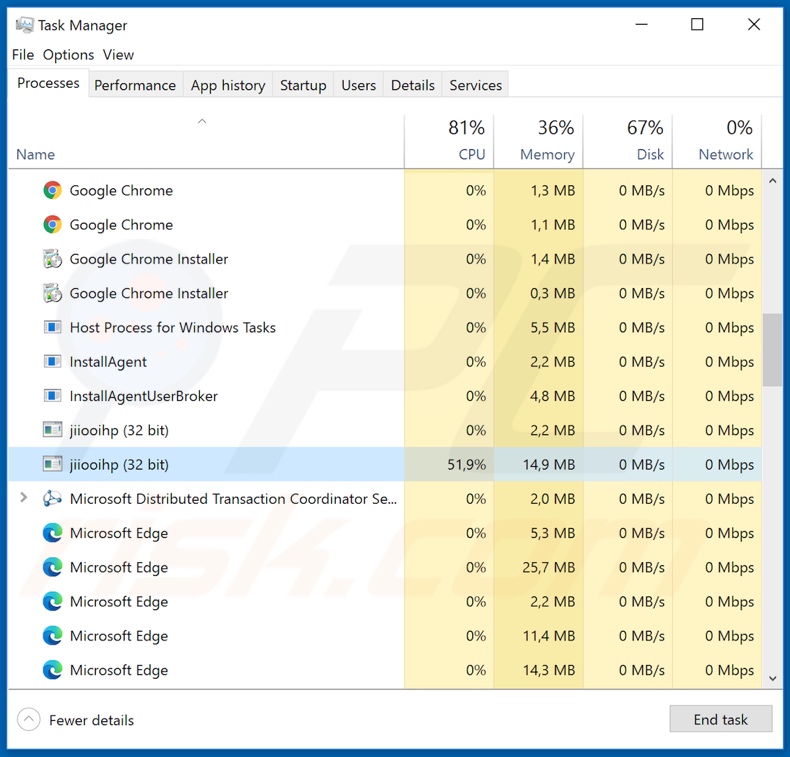Image resolution: width=790 pixels, height=757 pixels.
Task: Click the jiiooihp icon in the 51,9% CPU row
Action: coord(52,464)
